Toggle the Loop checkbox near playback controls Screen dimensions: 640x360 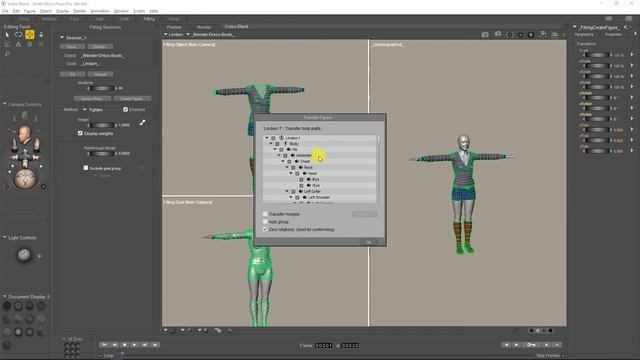tap(100, 356)
